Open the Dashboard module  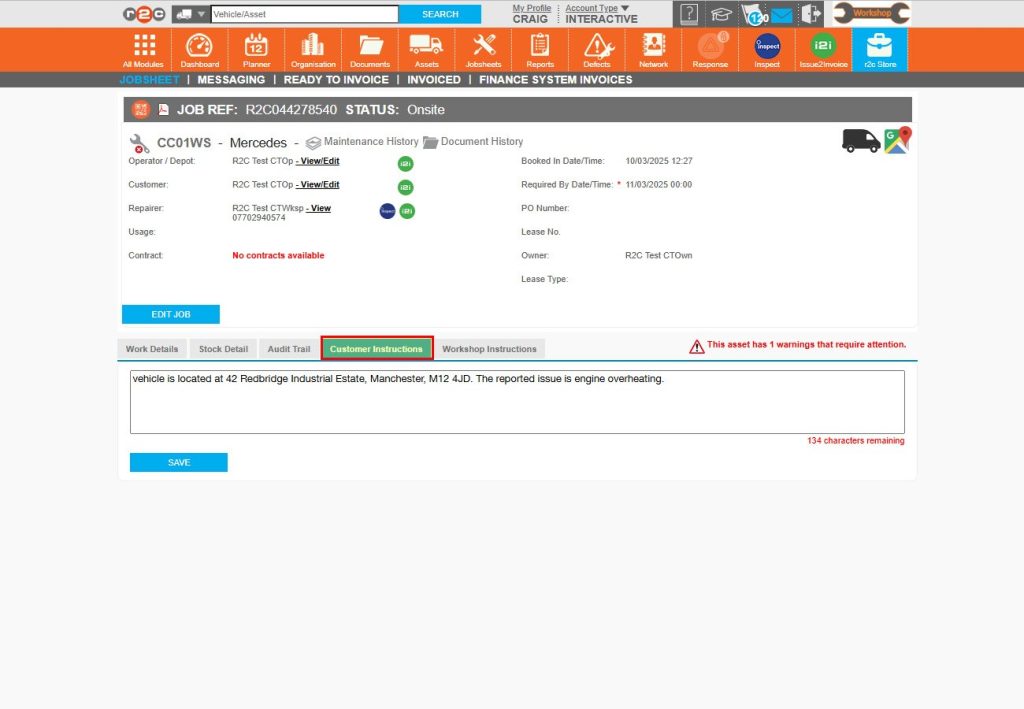click(199, 48)
